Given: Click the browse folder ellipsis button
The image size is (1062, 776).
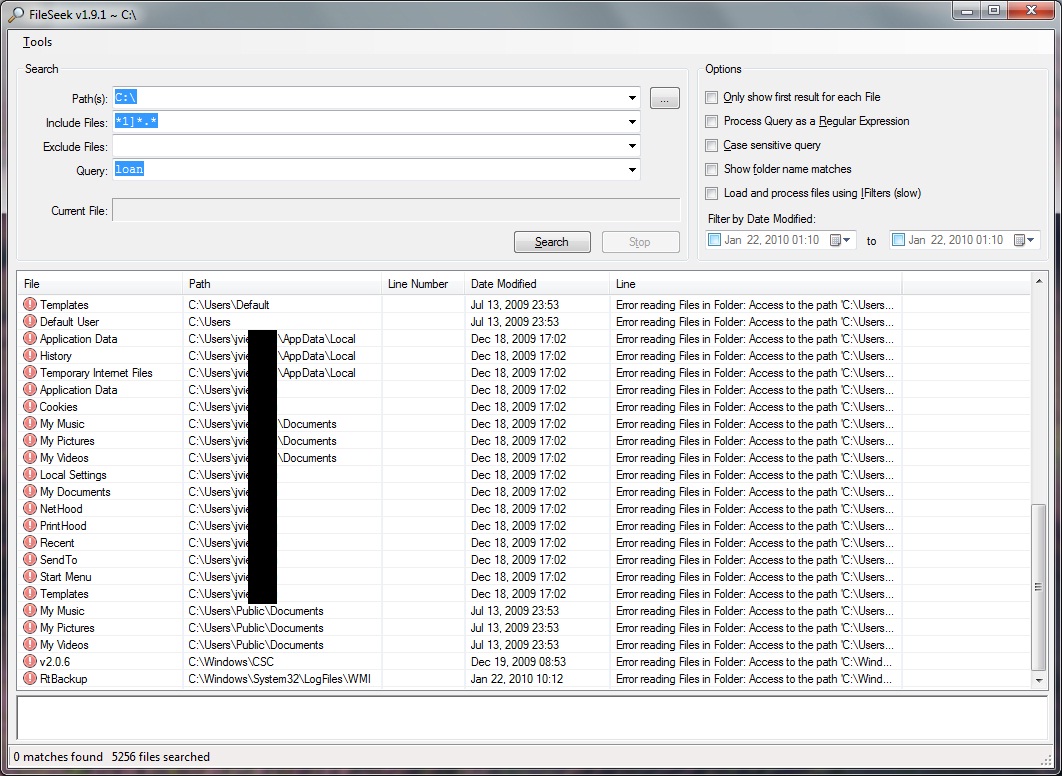Looking at the screenshot, I should click(665, 98).
